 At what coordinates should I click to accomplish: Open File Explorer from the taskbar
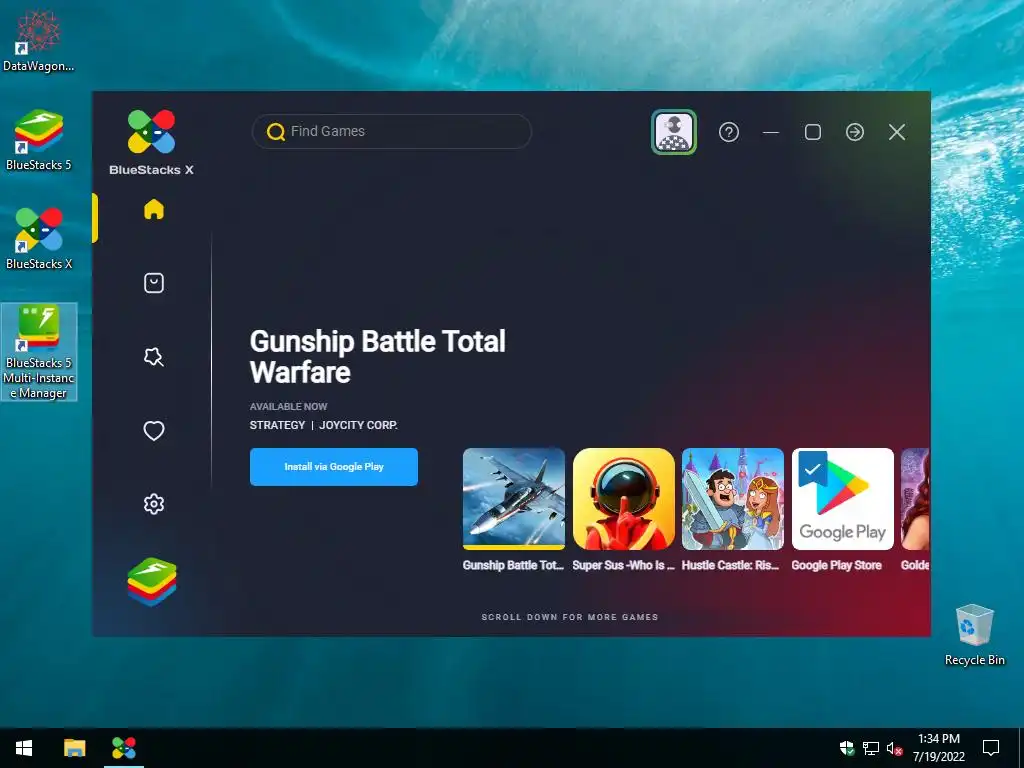click(x=74, y=748)
